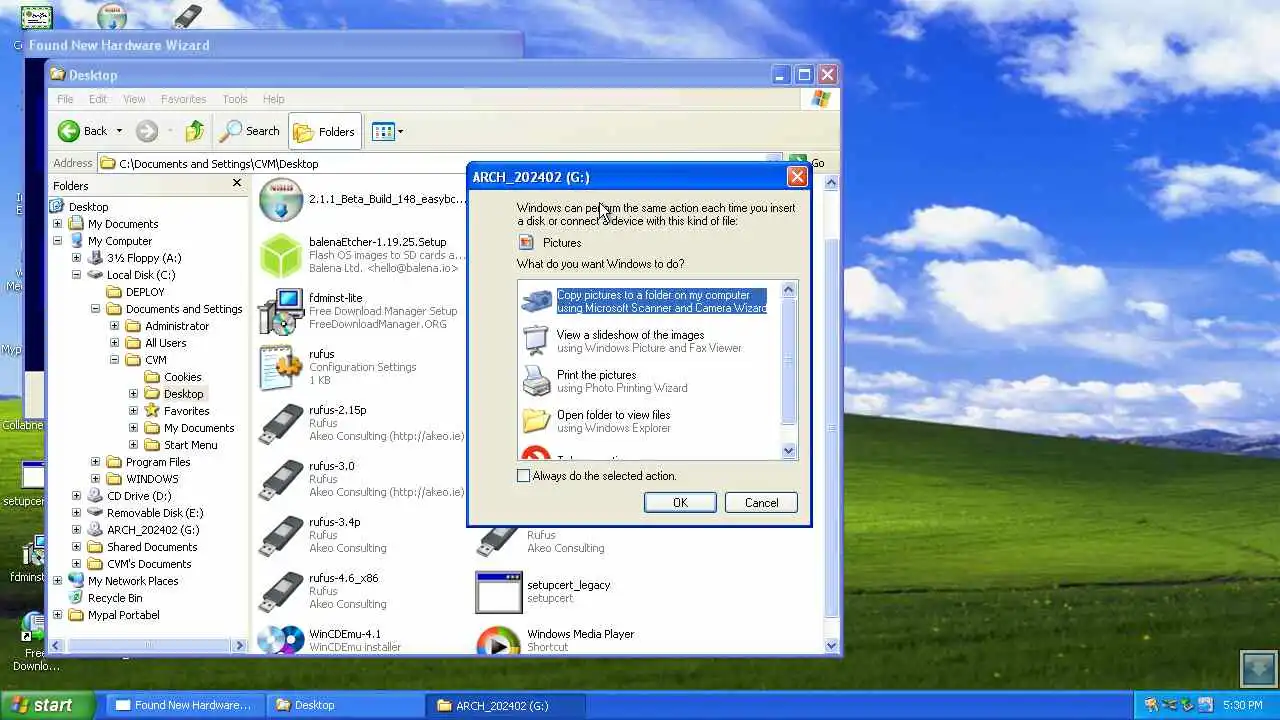The width and height of the screenshot is (1280, 720).
Task: Open the File menu
Action: 65,99
